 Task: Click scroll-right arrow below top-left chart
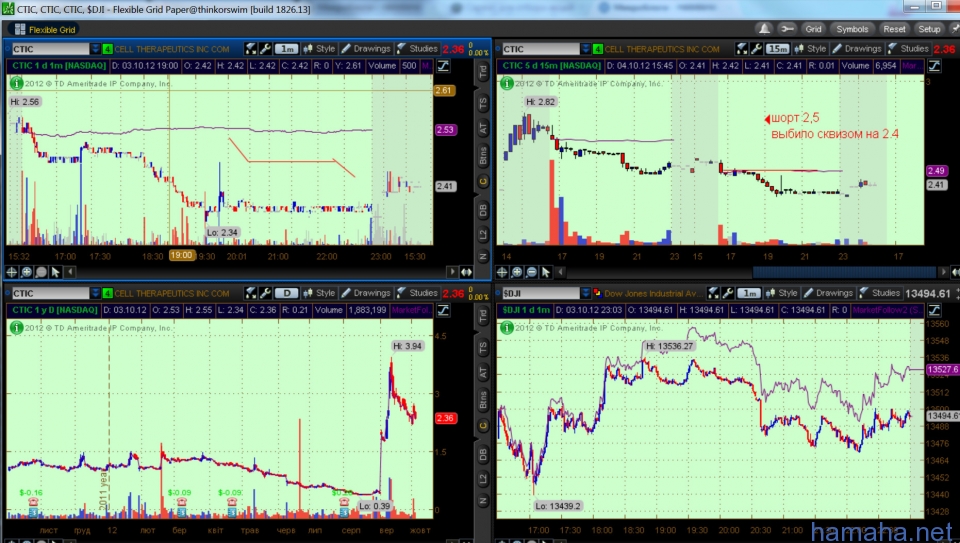[x=452, y=272]
